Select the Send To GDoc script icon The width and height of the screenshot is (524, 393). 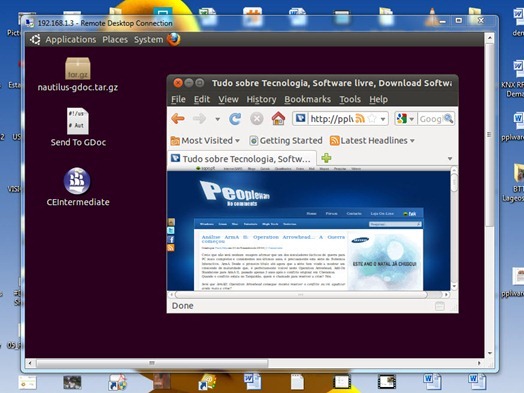pyautogui.click(x=78, y=121)
